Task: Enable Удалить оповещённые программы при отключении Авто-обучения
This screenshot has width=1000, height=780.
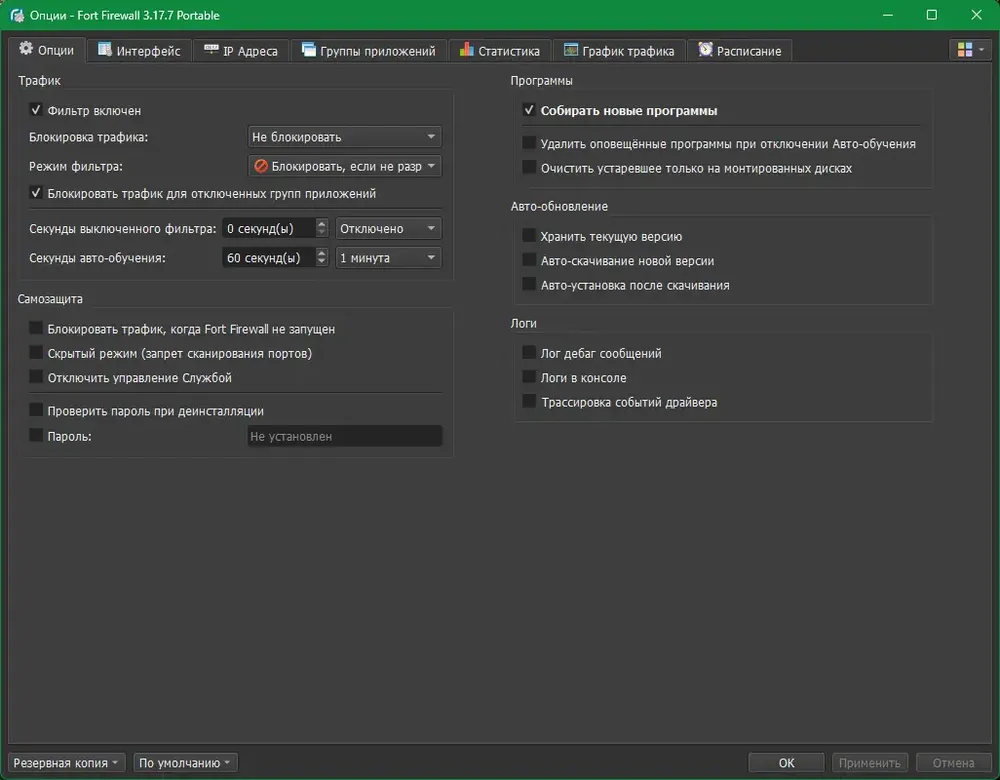Action: 529,143
